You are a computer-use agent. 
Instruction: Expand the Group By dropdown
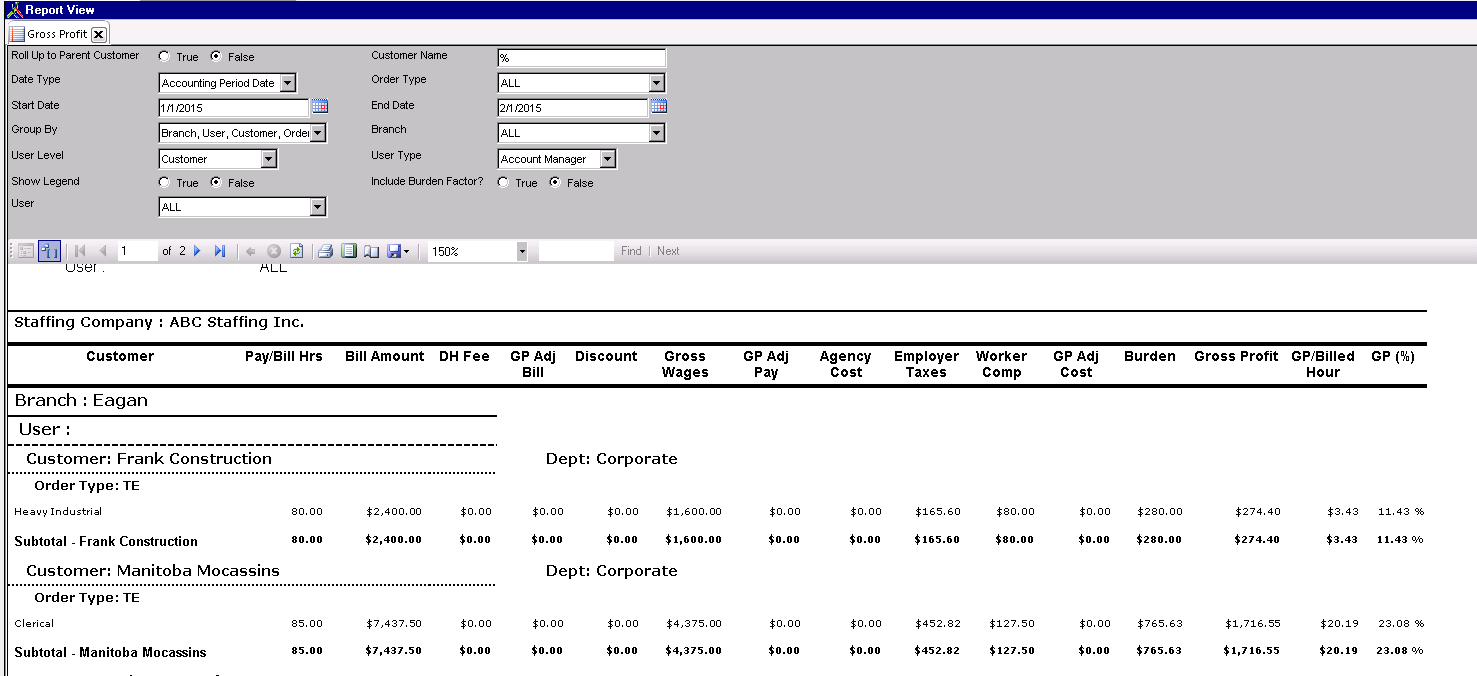click(317, 133)
